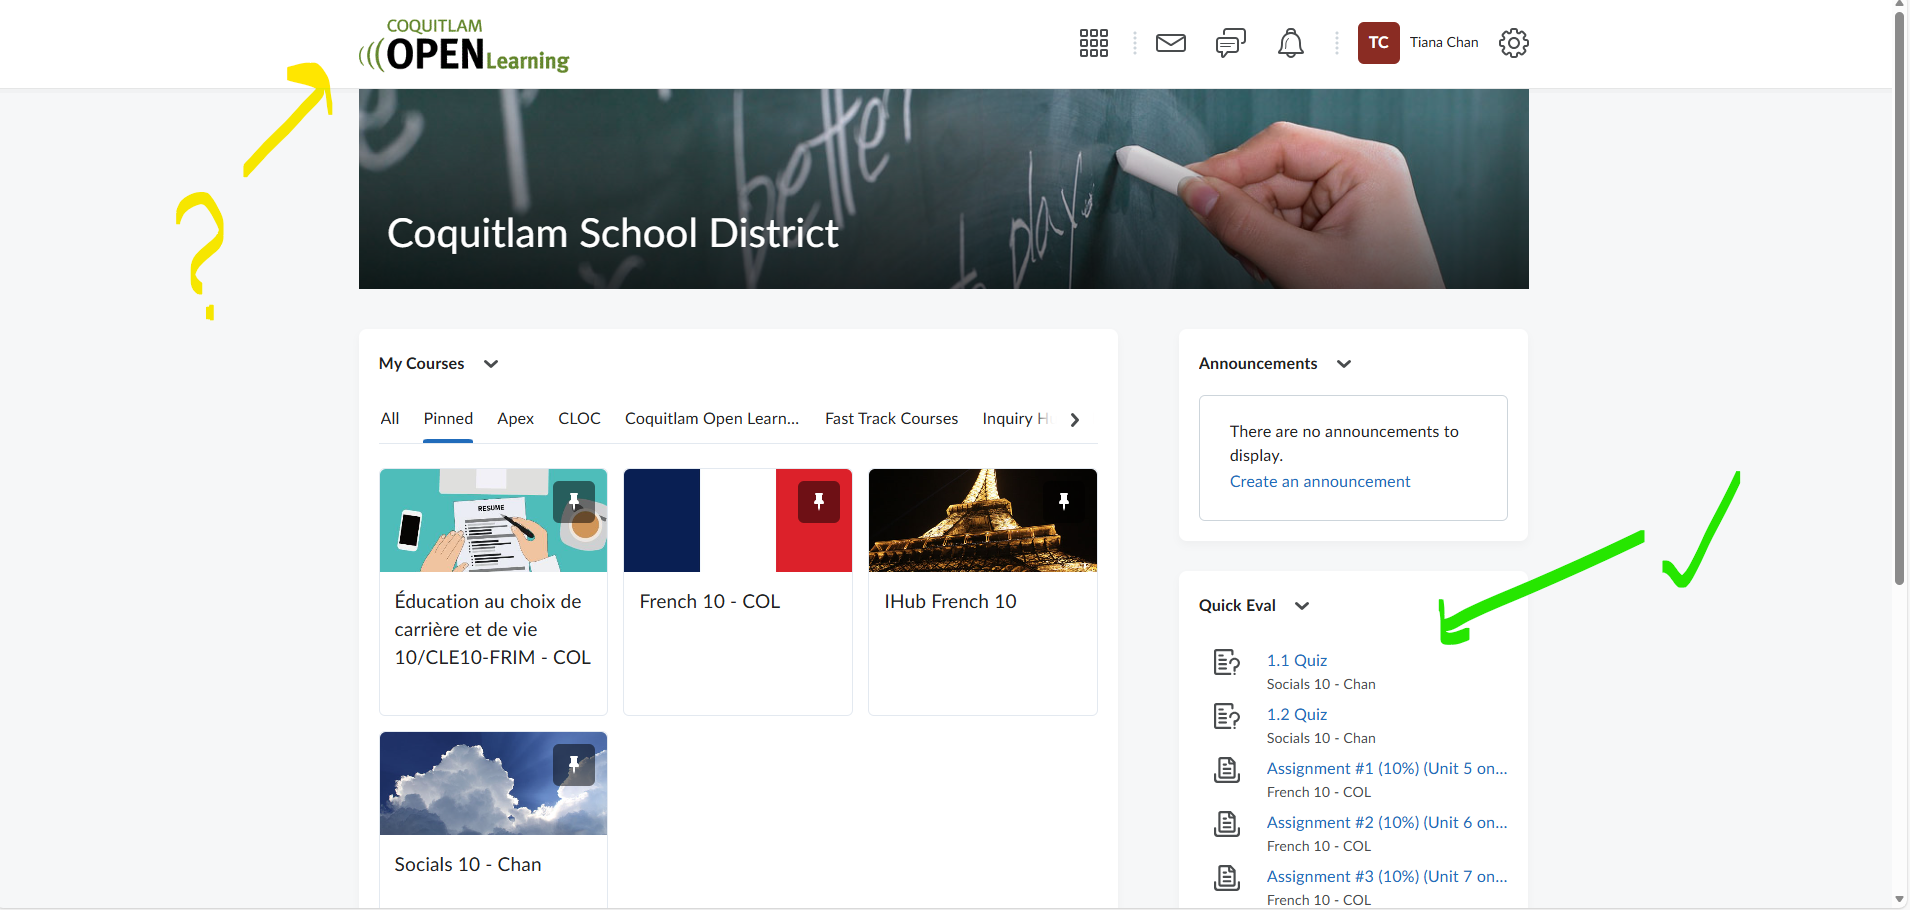Image resolution: width=1910 pixels, height=910 pixels.
Task: Open the IHub French 10 course title
Action: (950, 602)
